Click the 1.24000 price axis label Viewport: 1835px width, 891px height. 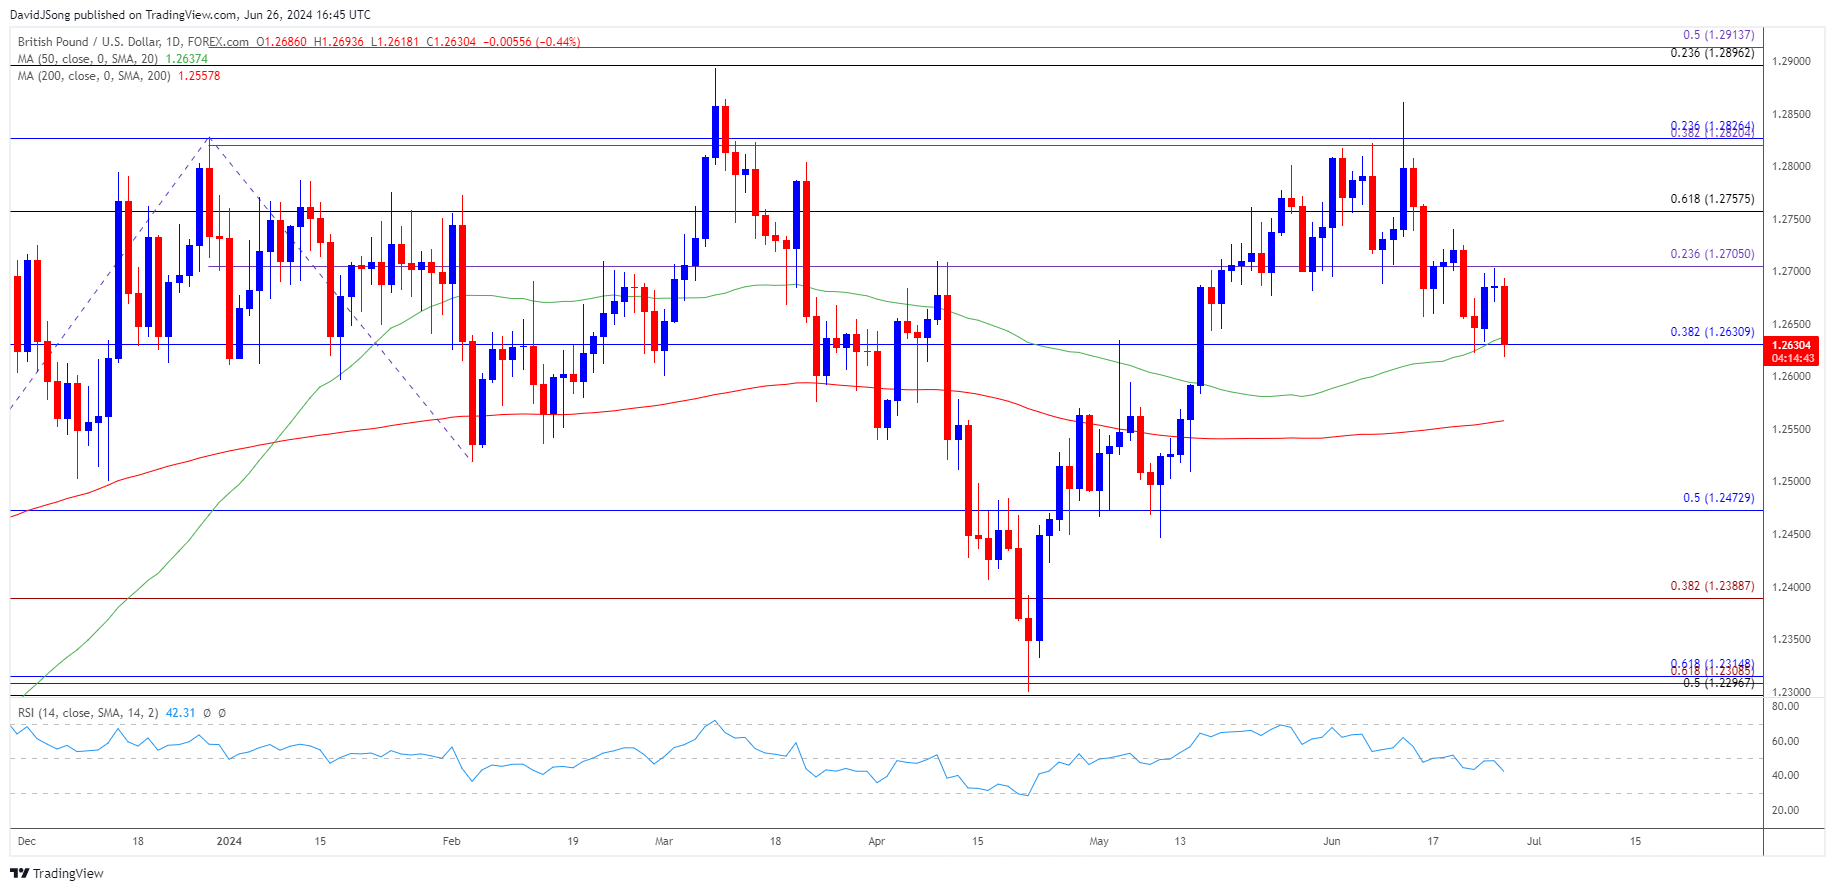tap(1791, 588)
